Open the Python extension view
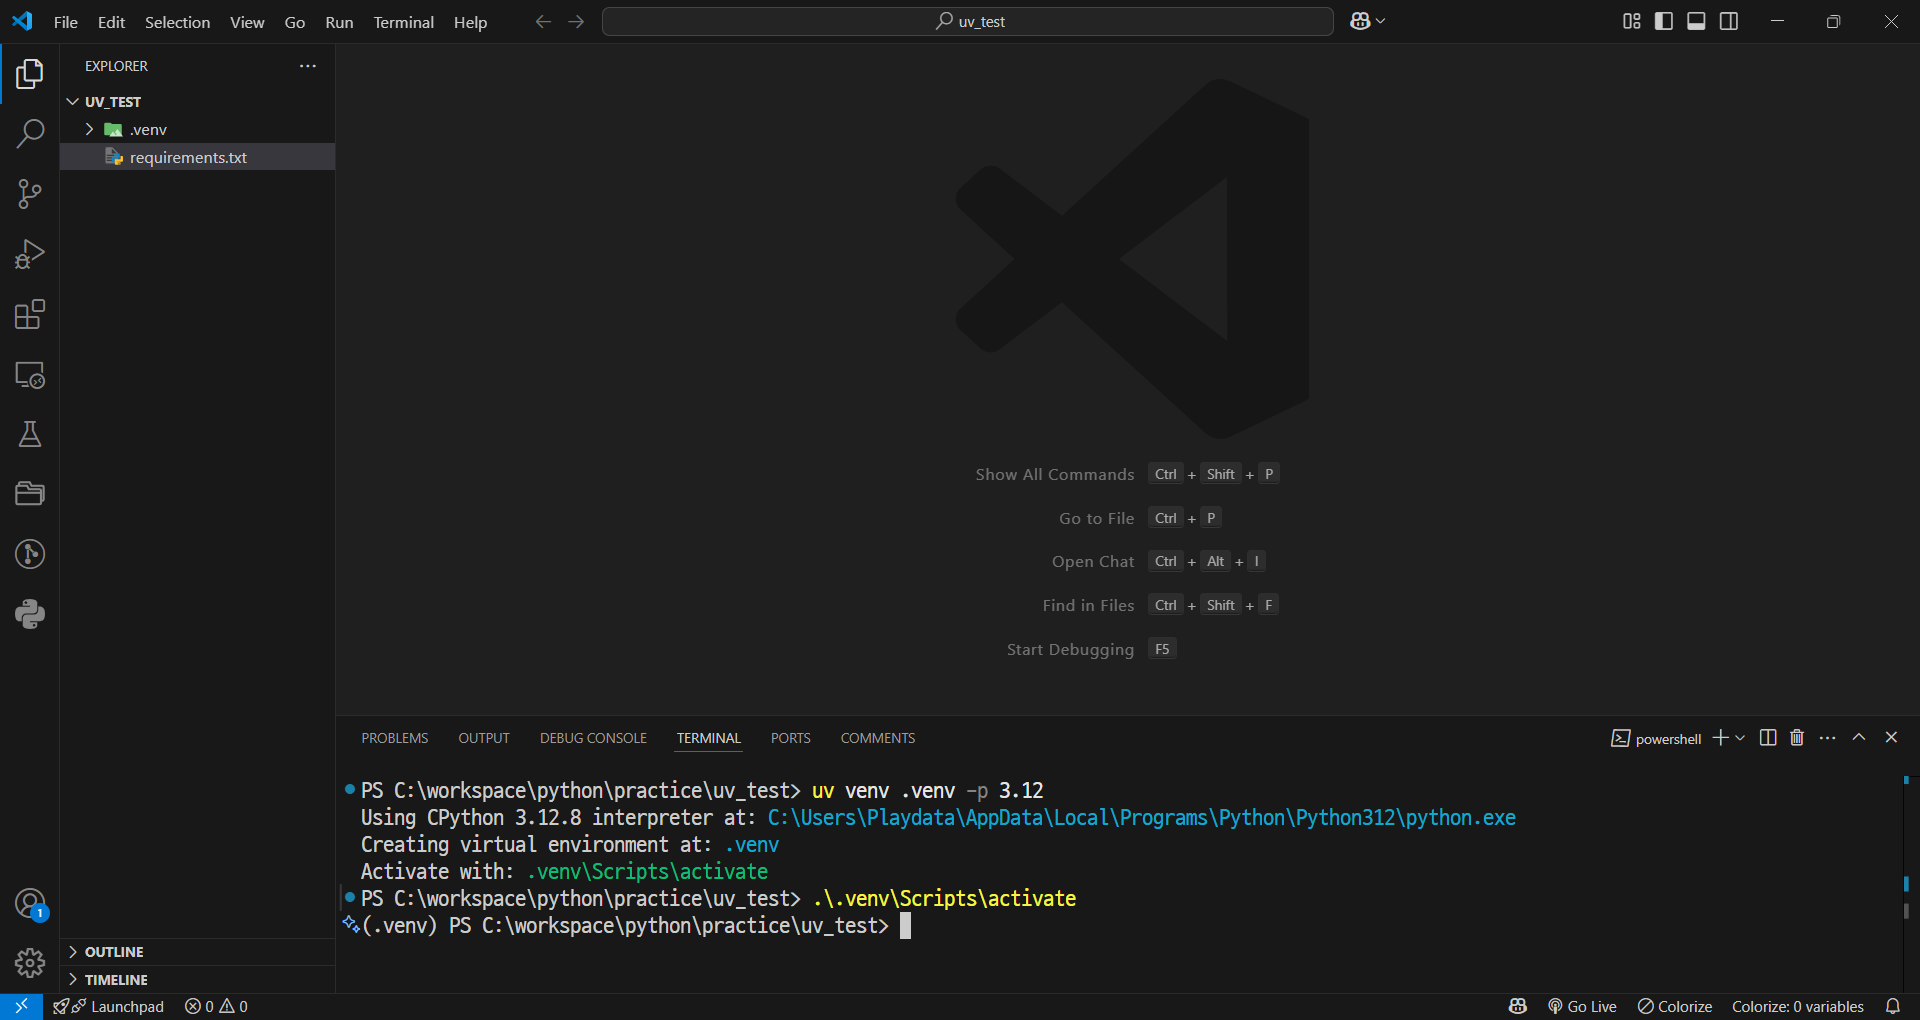This screenshot has height=1020, width=1920. click(x=30, y=614)
